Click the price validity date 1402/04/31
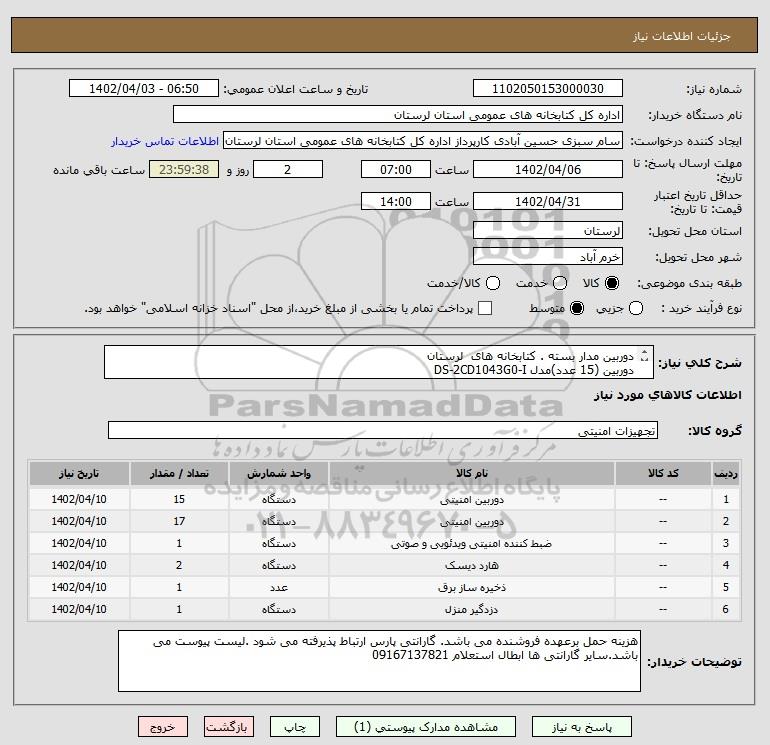 coord(548,201)
